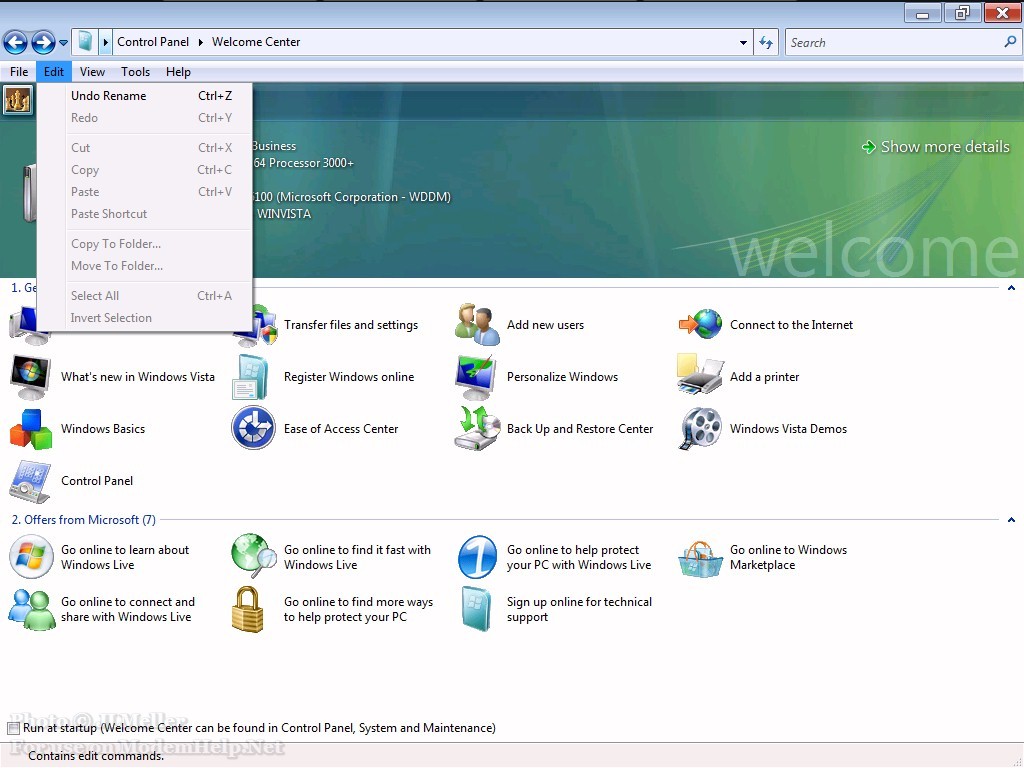Image resolution: width=1024 pixels, height=768 pixels.
Task: Click the Add a printer icon
Action: (700, 374)
